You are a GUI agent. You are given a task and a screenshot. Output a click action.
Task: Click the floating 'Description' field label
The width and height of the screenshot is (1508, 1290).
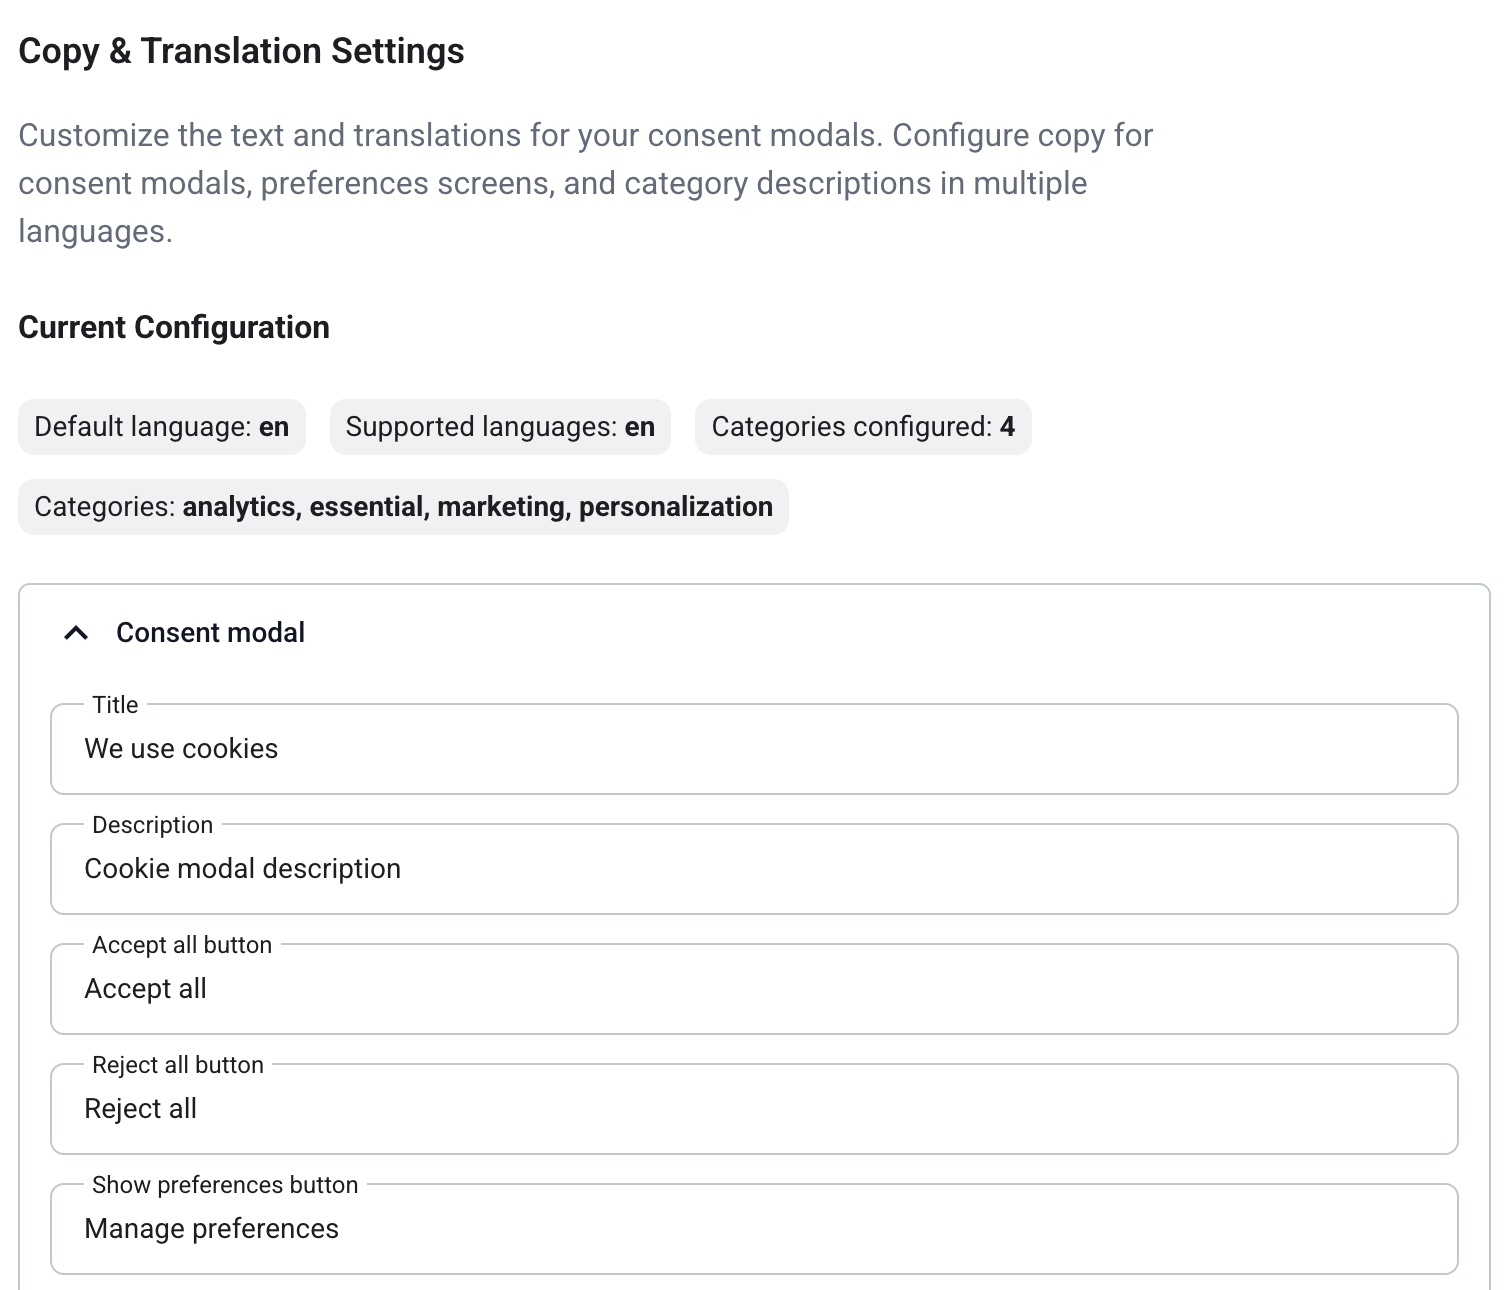pos(152,825)
